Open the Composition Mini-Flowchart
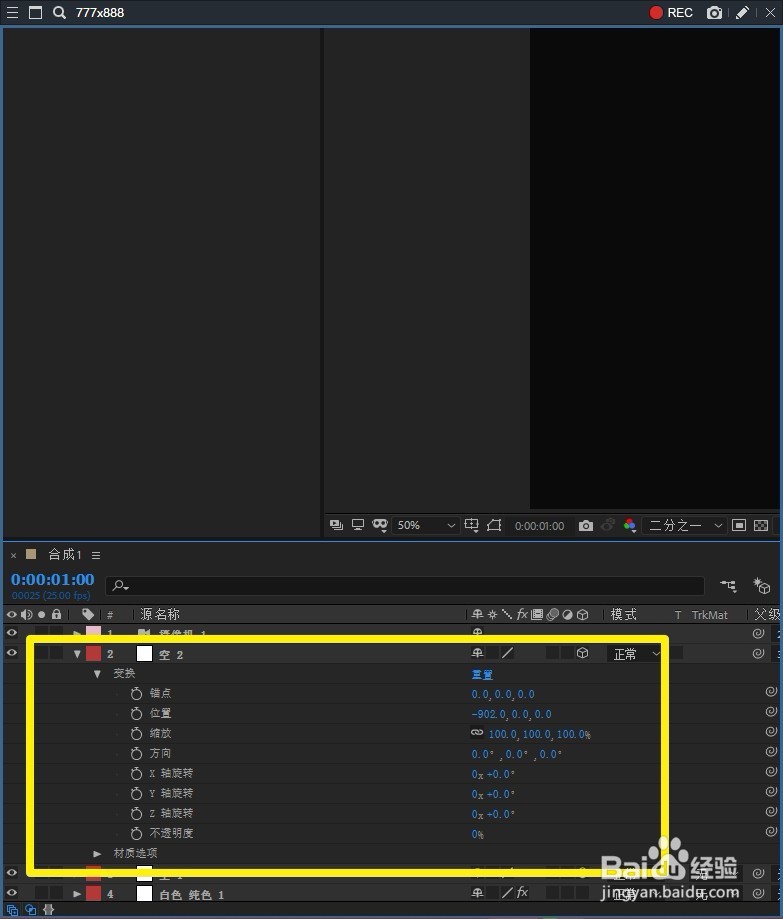783x919 pixels. [728, 585]
